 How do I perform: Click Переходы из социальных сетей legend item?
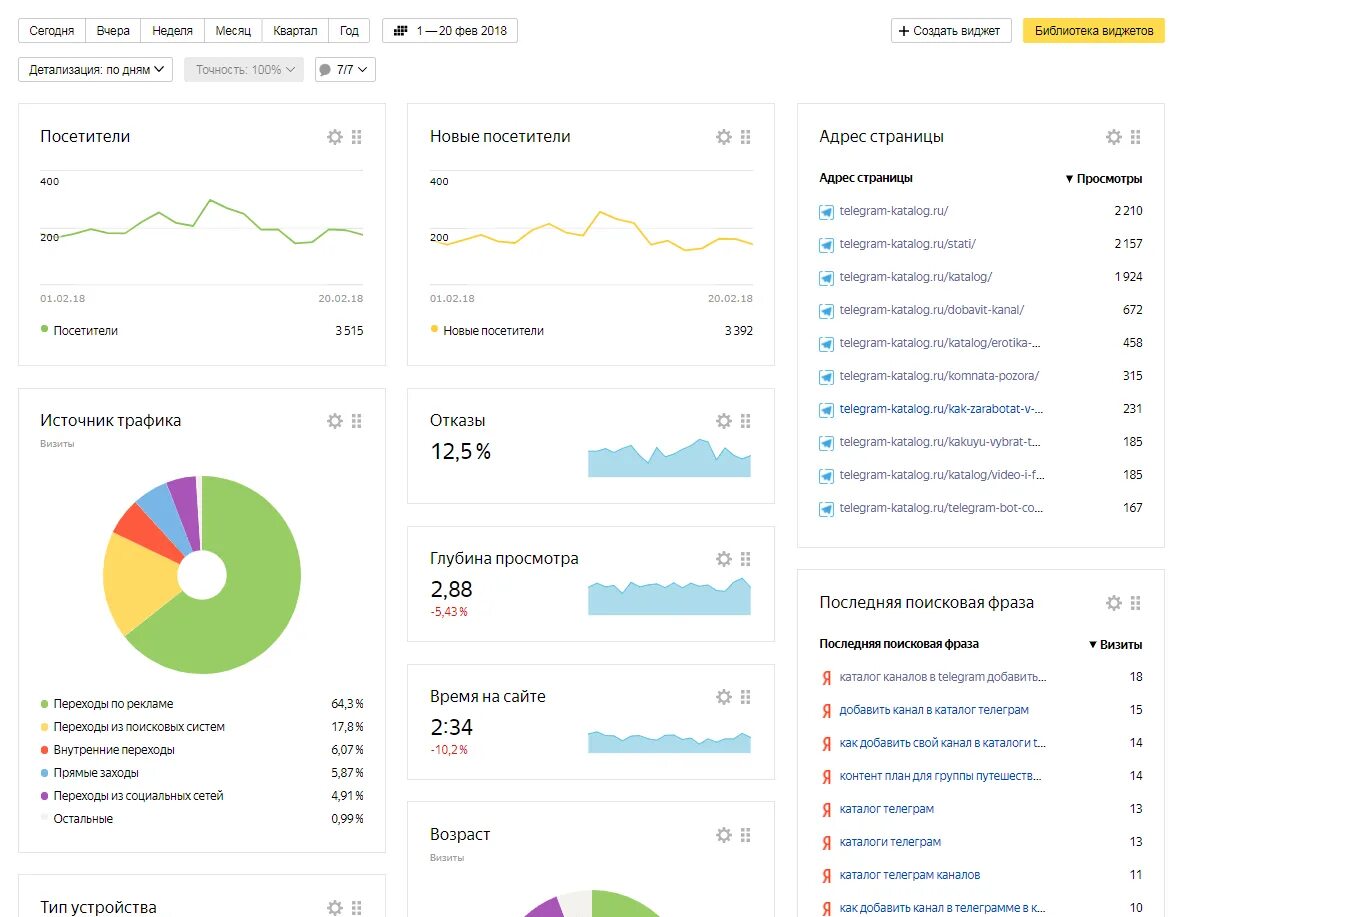[x=138, y=796]
